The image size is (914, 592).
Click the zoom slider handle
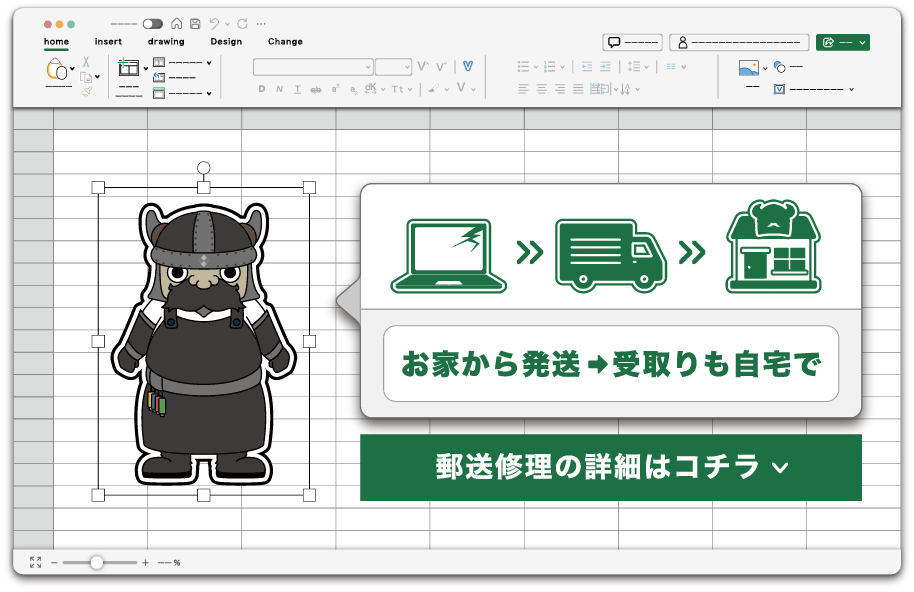click(96, 562)
